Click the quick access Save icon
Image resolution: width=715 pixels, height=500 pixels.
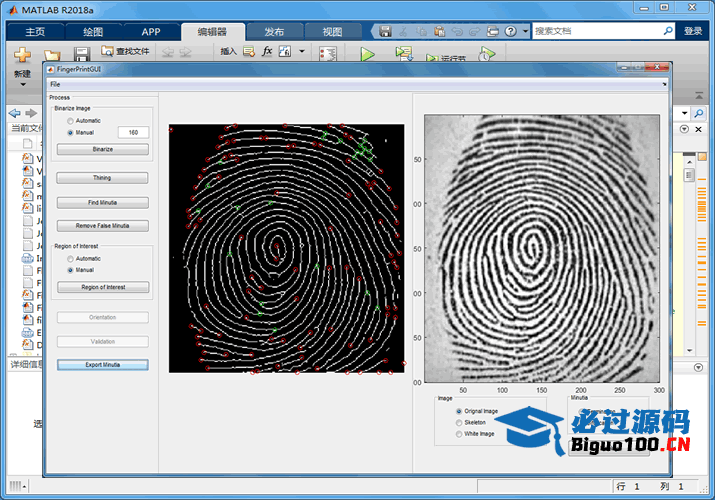click(x=385, y=31)
